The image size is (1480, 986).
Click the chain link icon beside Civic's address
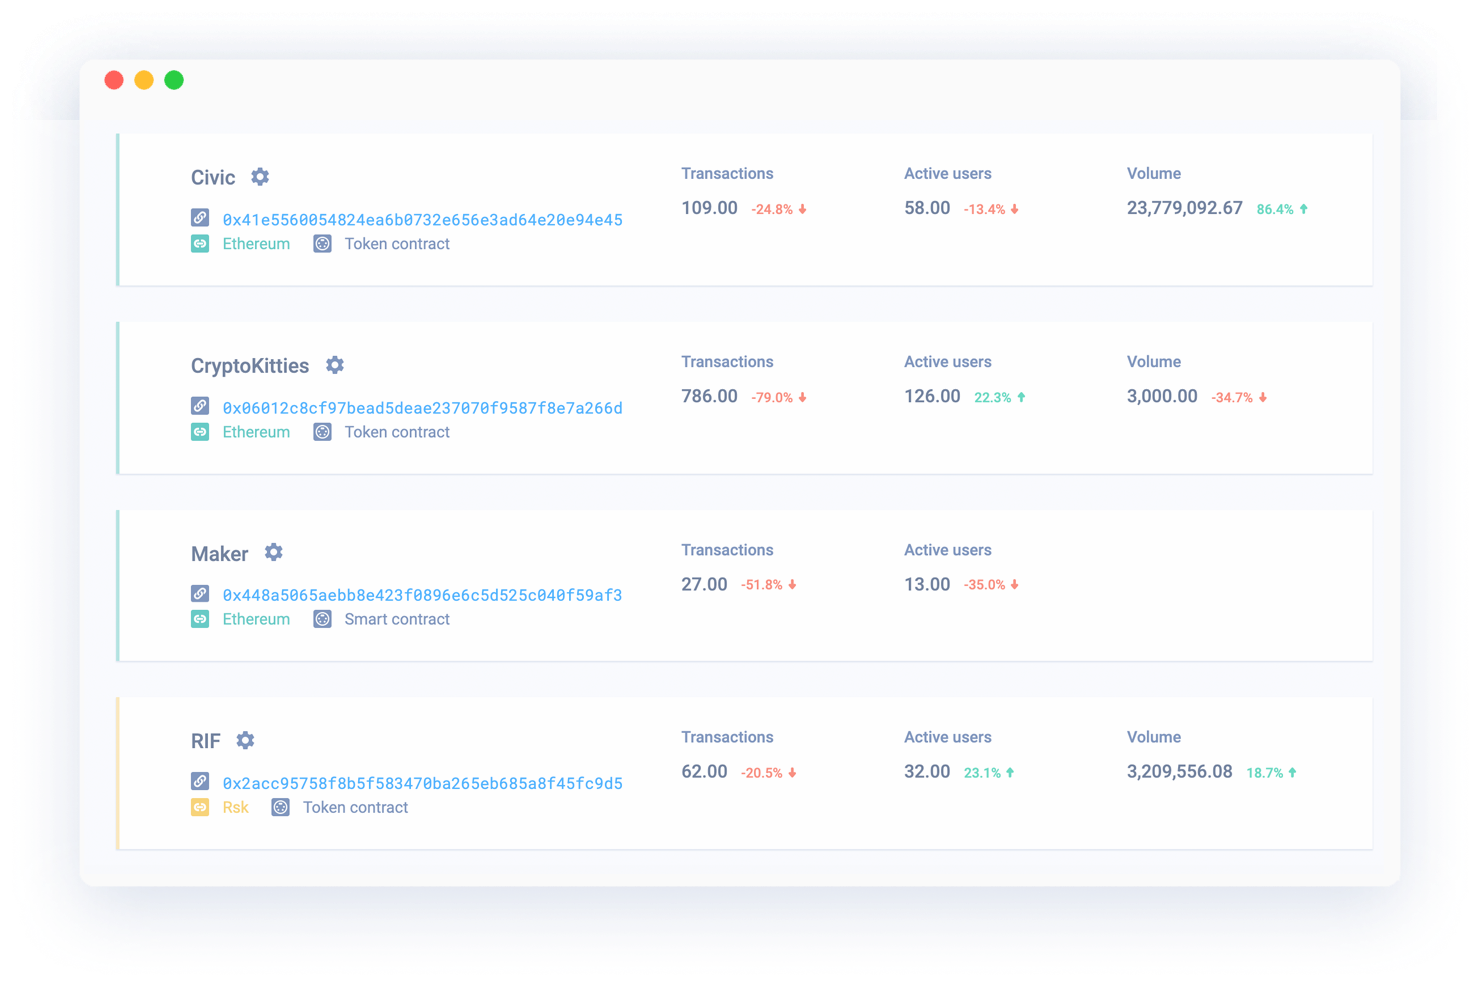(200, 215)
